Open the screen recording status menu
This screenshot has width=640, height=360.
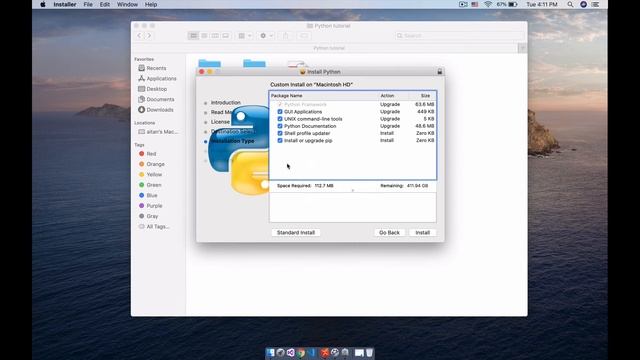click(463, 4)
